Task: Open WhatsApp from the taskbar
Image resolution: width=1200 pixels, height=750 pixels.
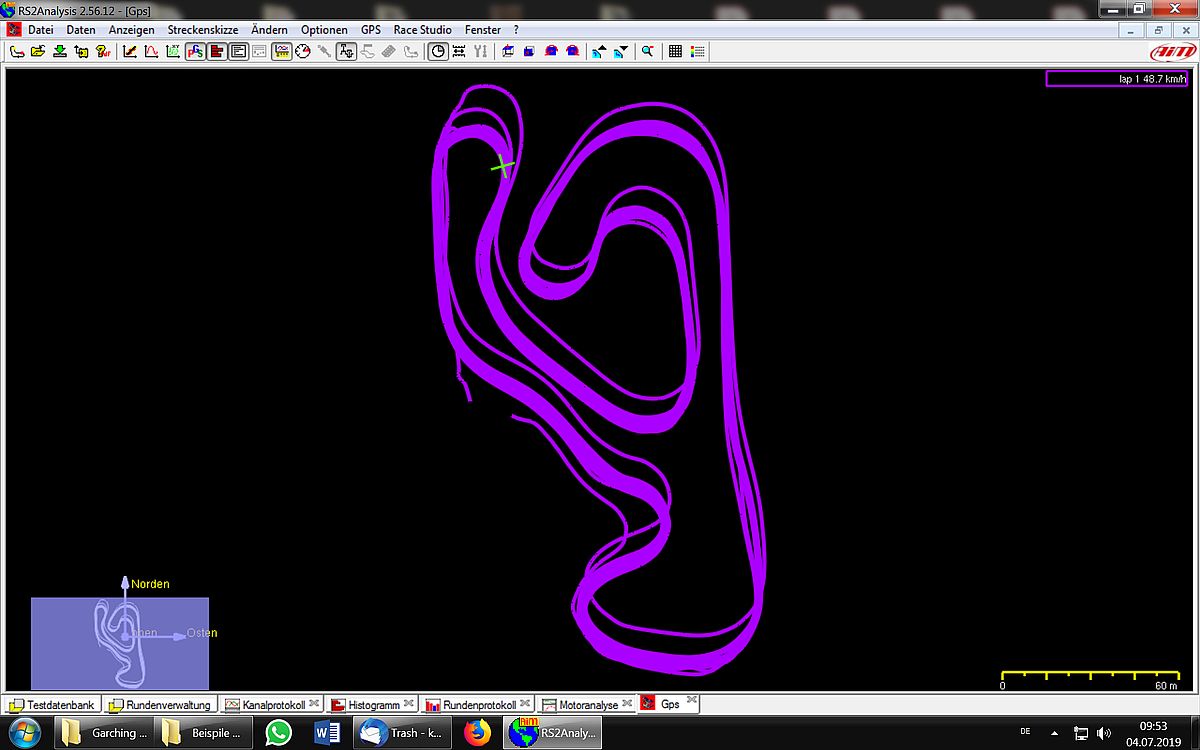Action: pyautogui.click(x=279, y=733)
